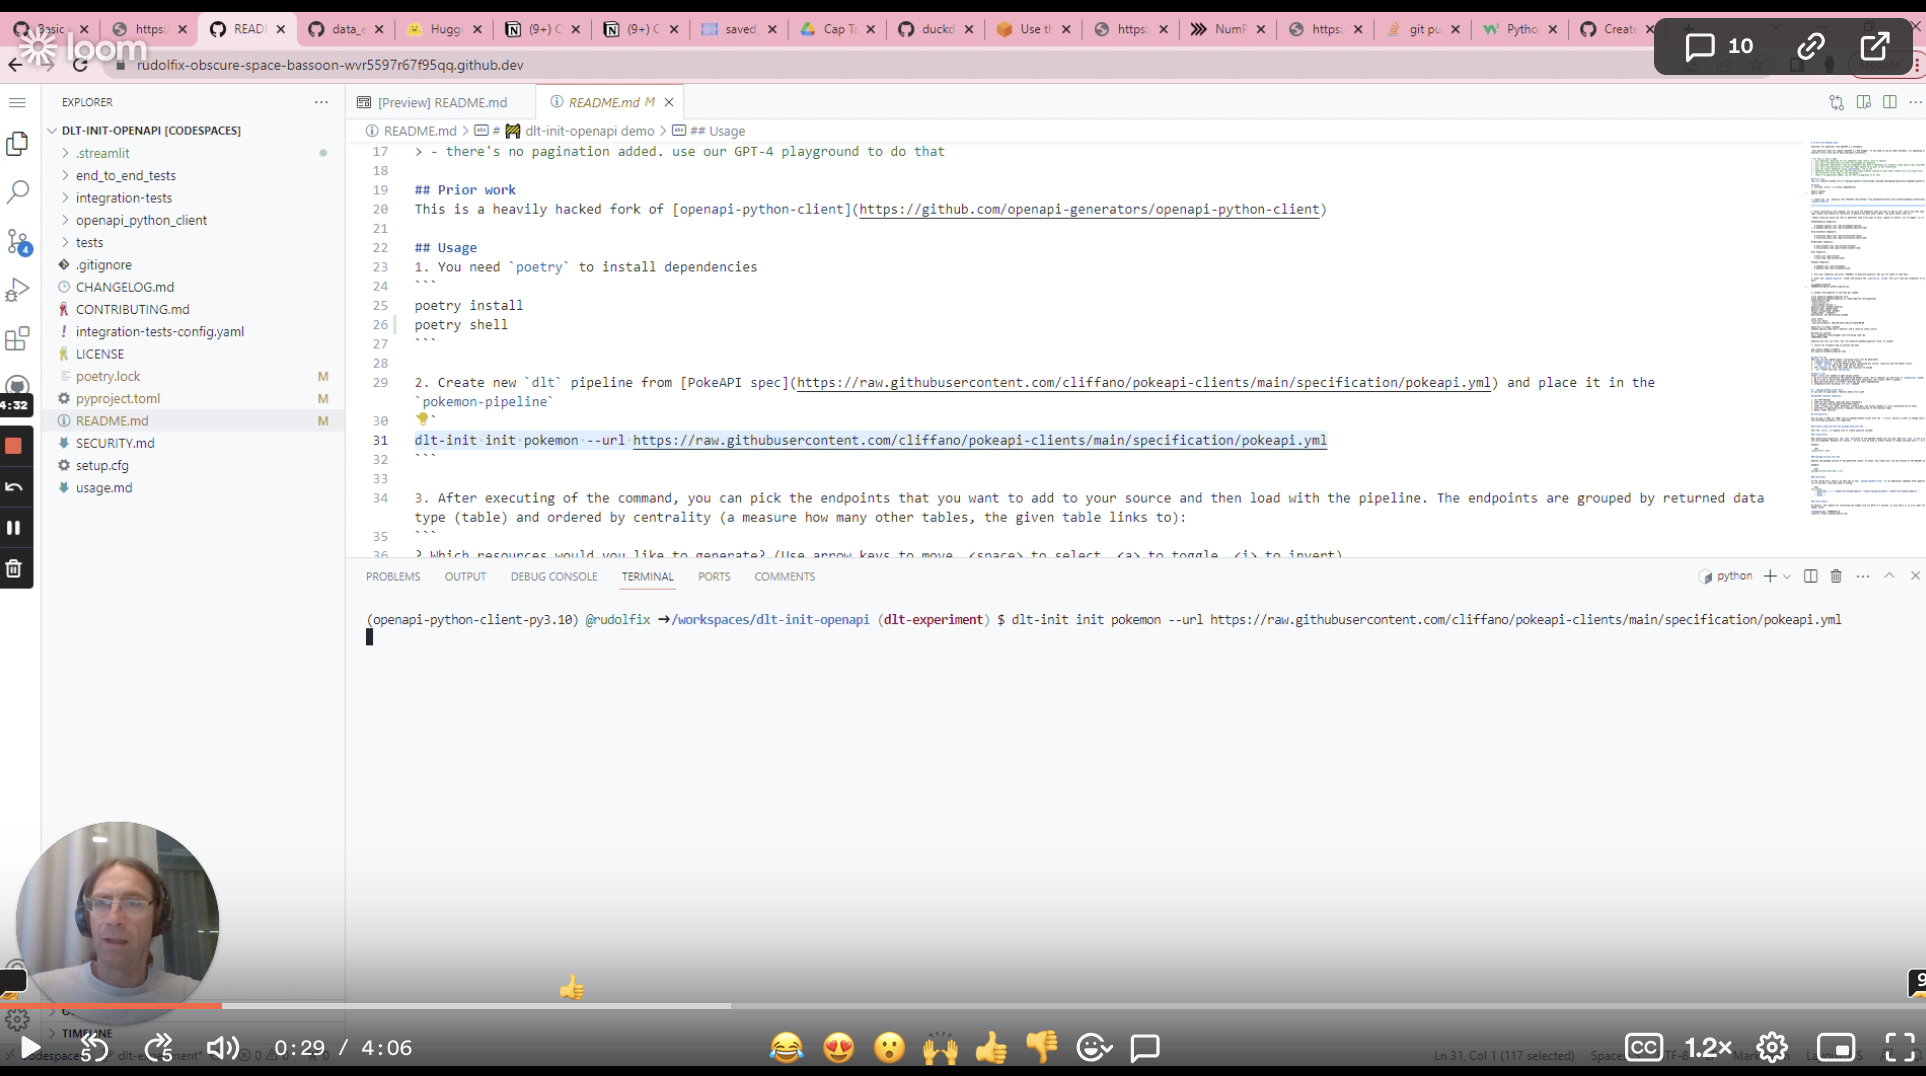Viewport: 1926px width, 1076px height.
Task: React with raised hands emoji
Action: coord(940,1047)
